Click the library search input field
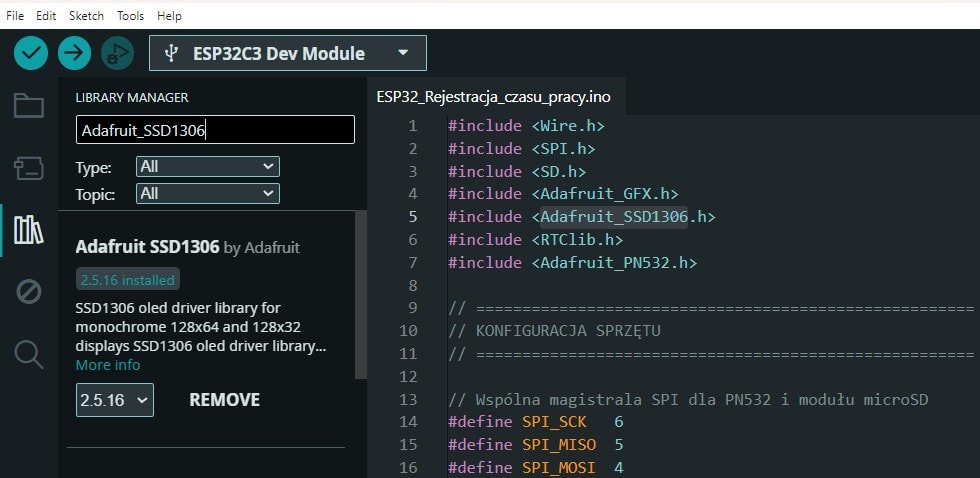The image size is (980, 478). [x=215, y=130]
